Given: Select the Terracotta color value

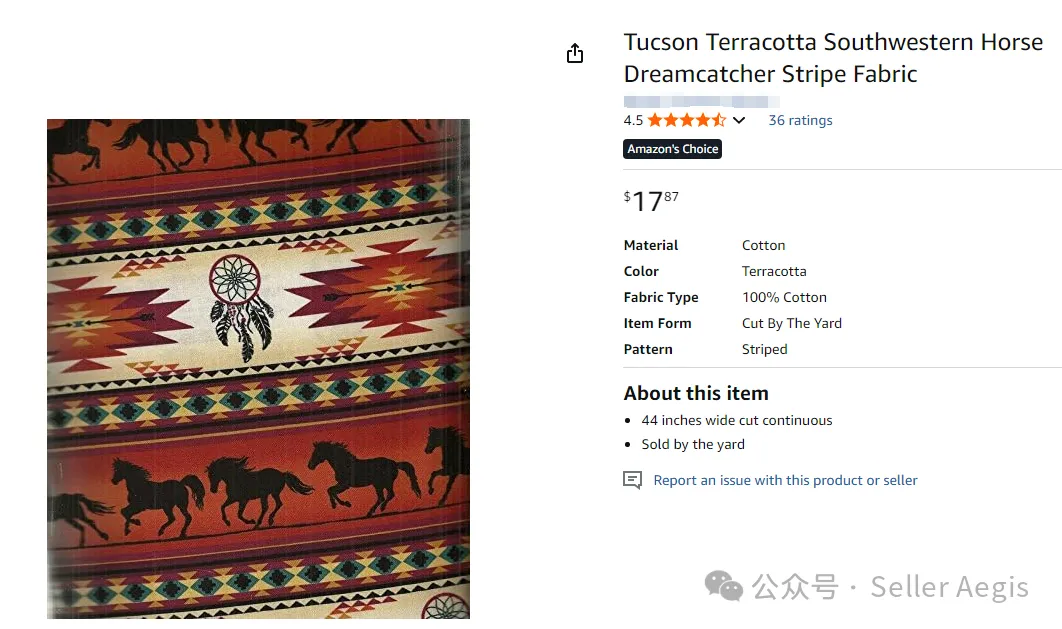Looking at the screenshot, I should pos(774,271).
